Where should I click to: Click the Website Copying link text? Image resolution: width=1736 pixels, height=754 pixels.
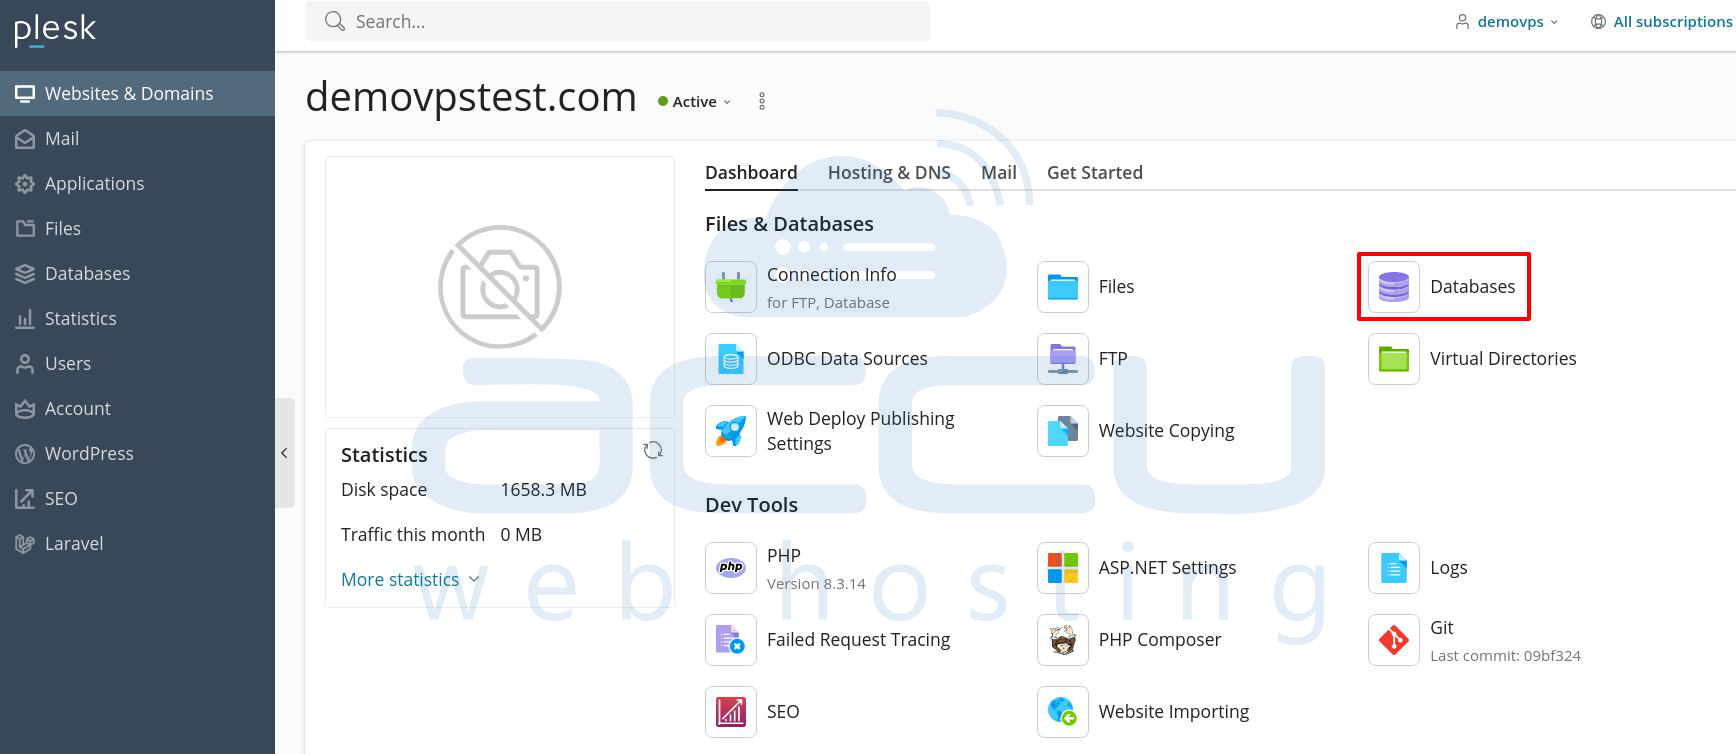pos(1166,431)
